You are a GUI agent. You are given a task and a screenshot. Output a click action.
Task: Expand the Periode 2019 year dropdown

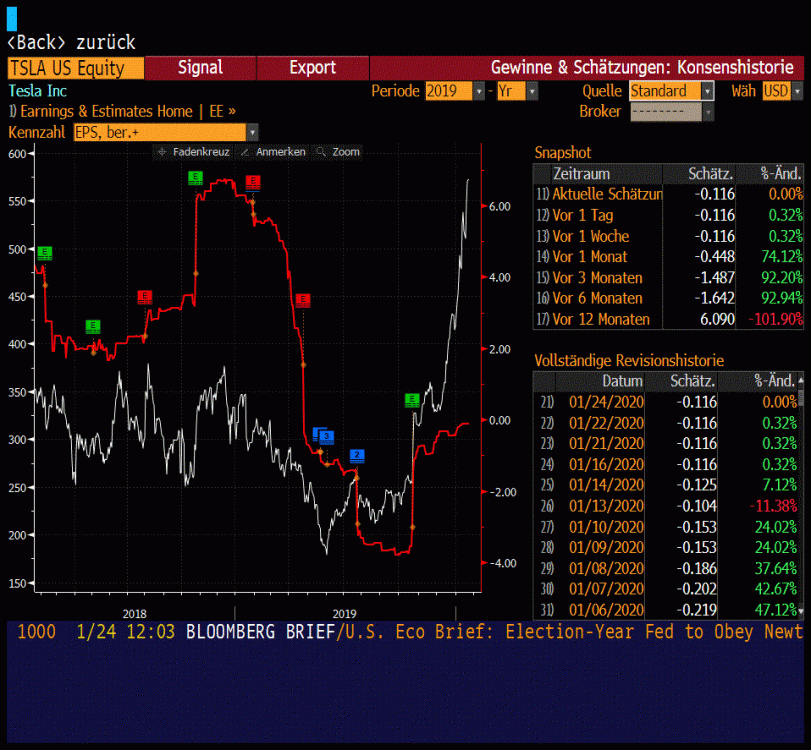[479, 91]
